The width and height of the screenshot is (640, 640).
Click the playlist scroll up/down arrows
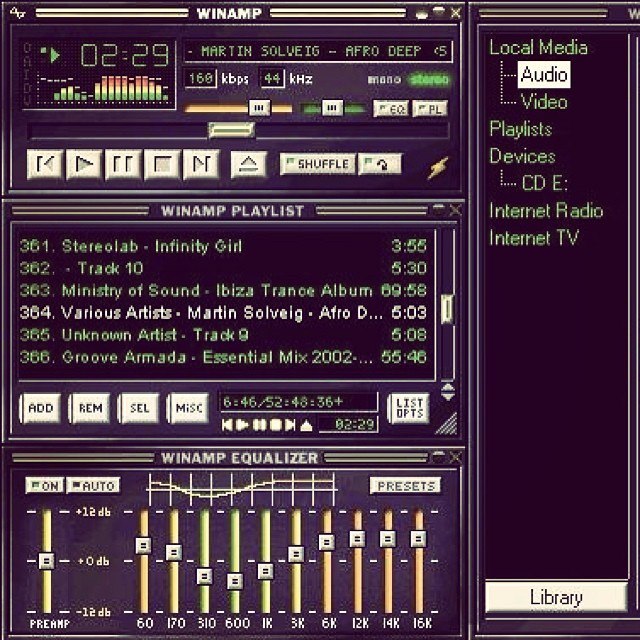448,392
